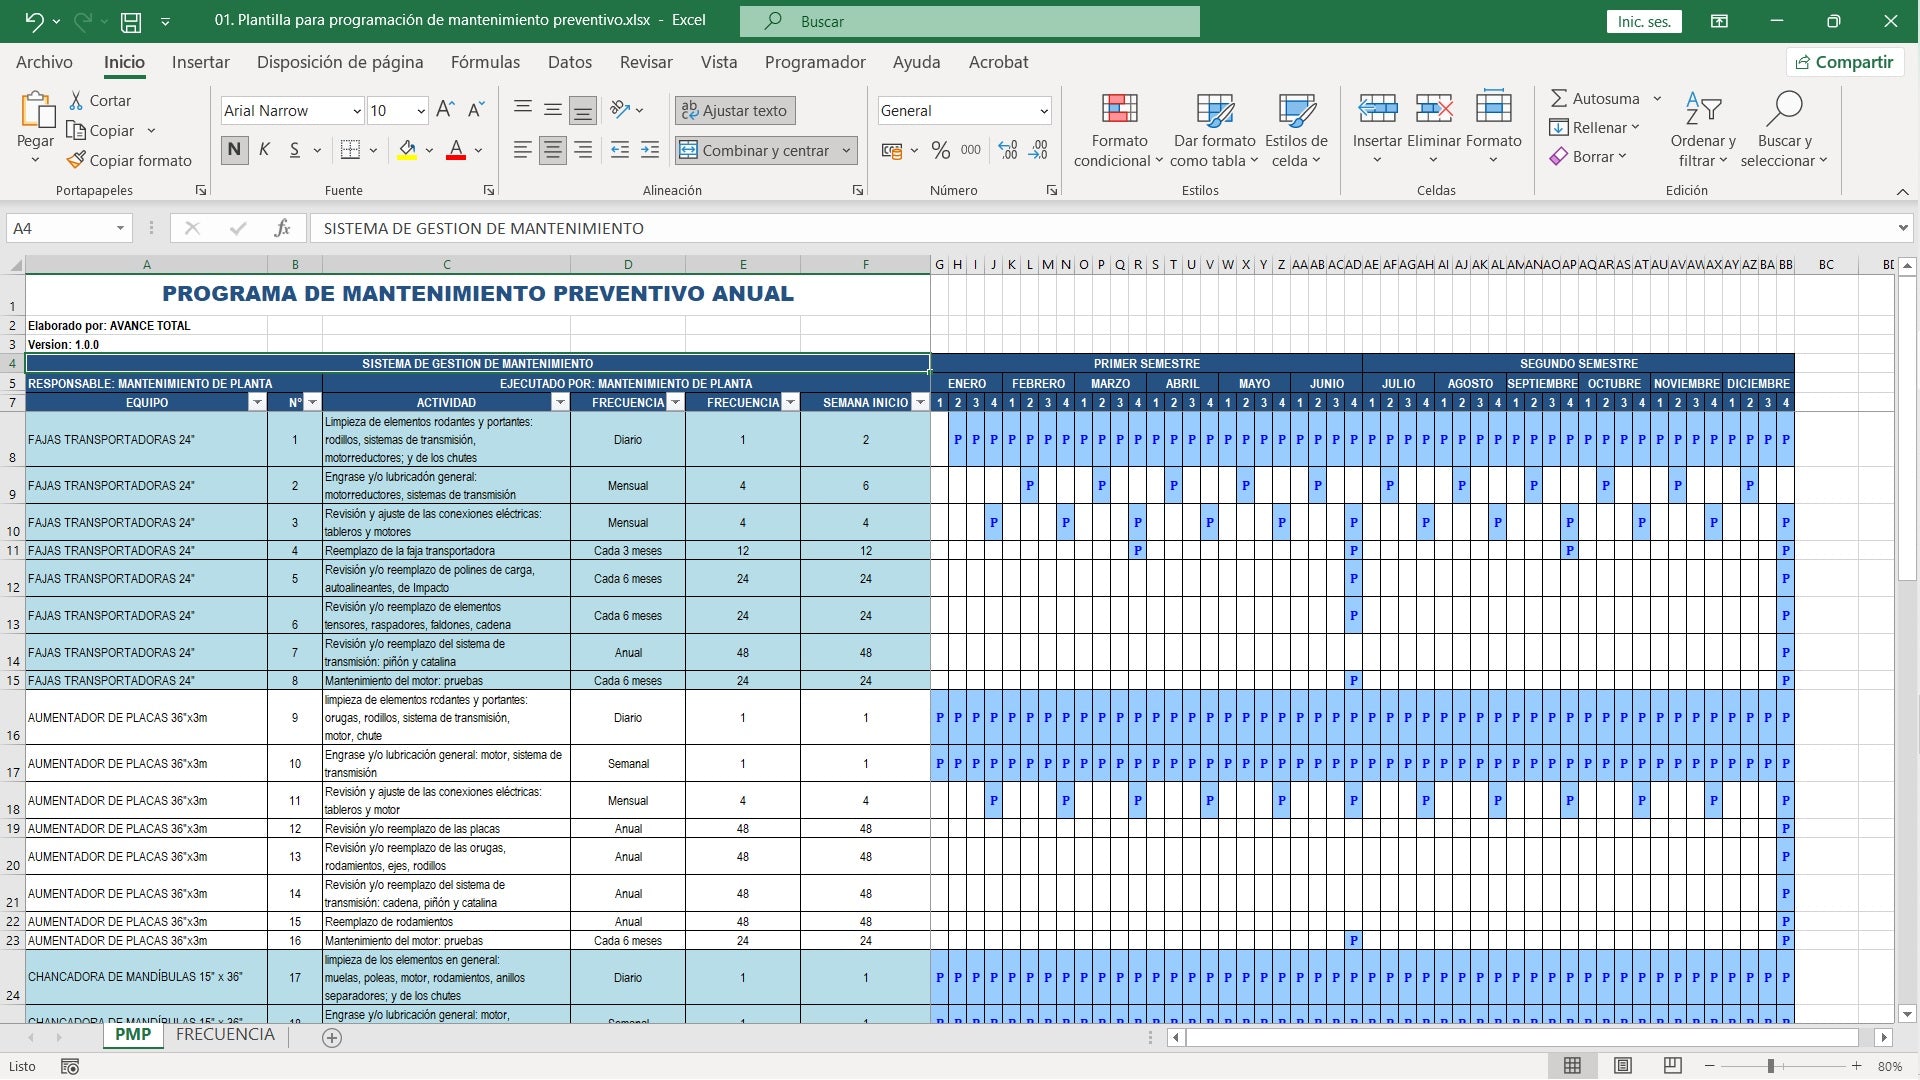
Task: Open the General number format dropdown
Action: [x=1043, y=111]
